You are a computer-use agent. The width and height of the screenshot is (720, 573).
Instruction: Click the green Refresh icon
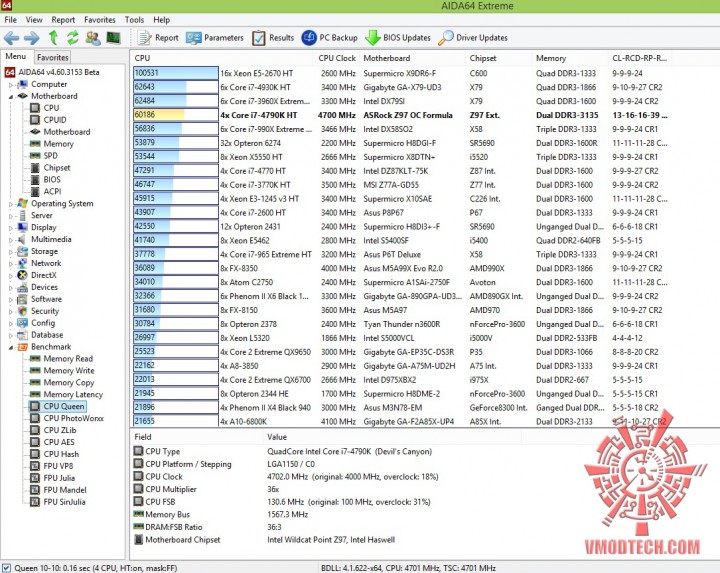tap(73, 38)
